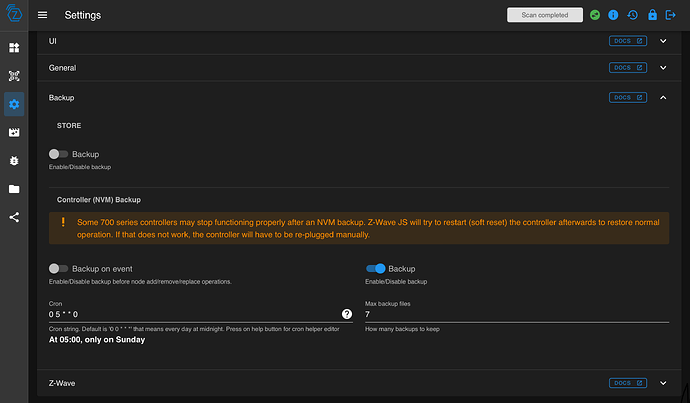Expand the General settings section
690x403 pixels.
click(x=663, y=68)
